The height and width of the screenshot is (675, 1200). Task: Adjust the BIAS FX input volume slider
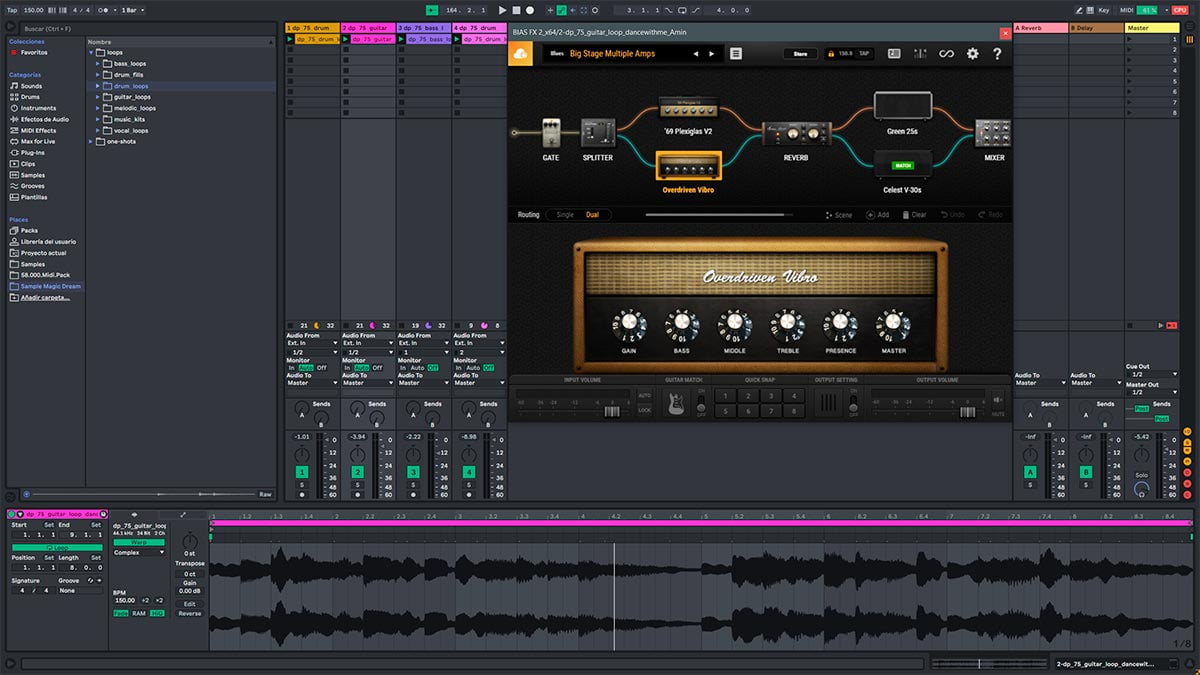[x=612, y=412]
